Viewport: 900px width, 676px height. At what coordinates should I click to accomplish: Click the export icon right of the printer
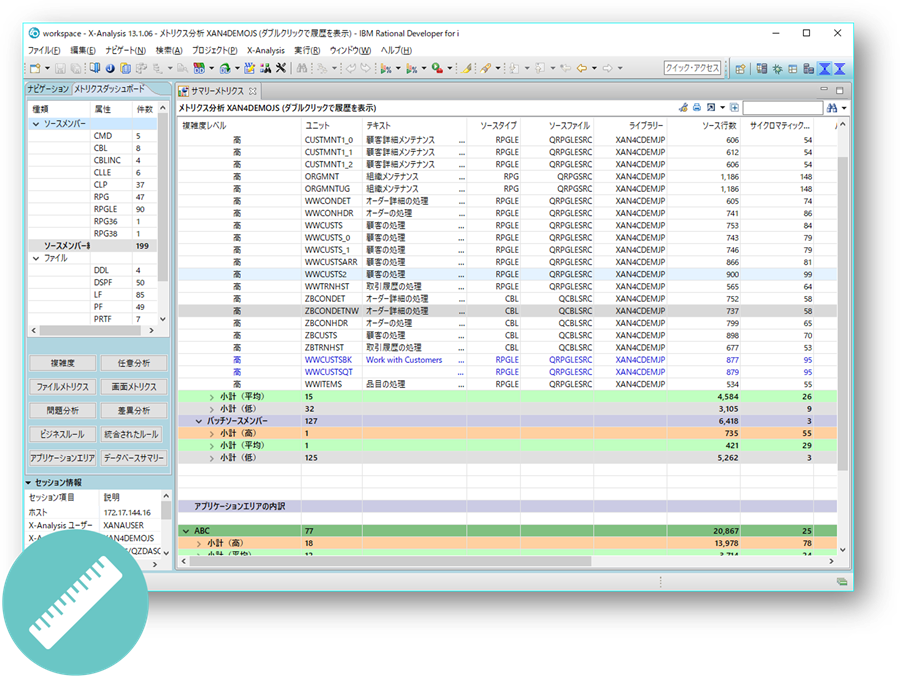tap(711, 107)
